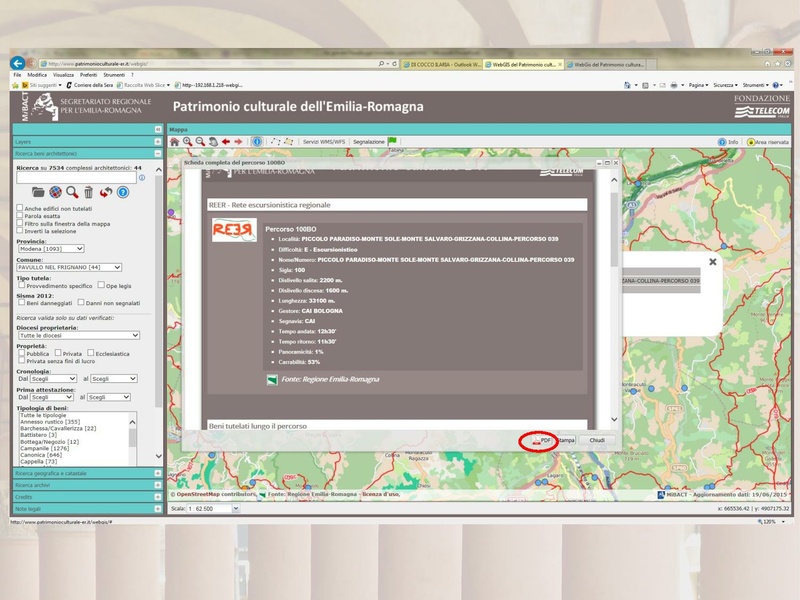Viewport: 800px width, 600px height.
Task: Select the zoom in magnifier tool
Action: (x=187, y=142)
